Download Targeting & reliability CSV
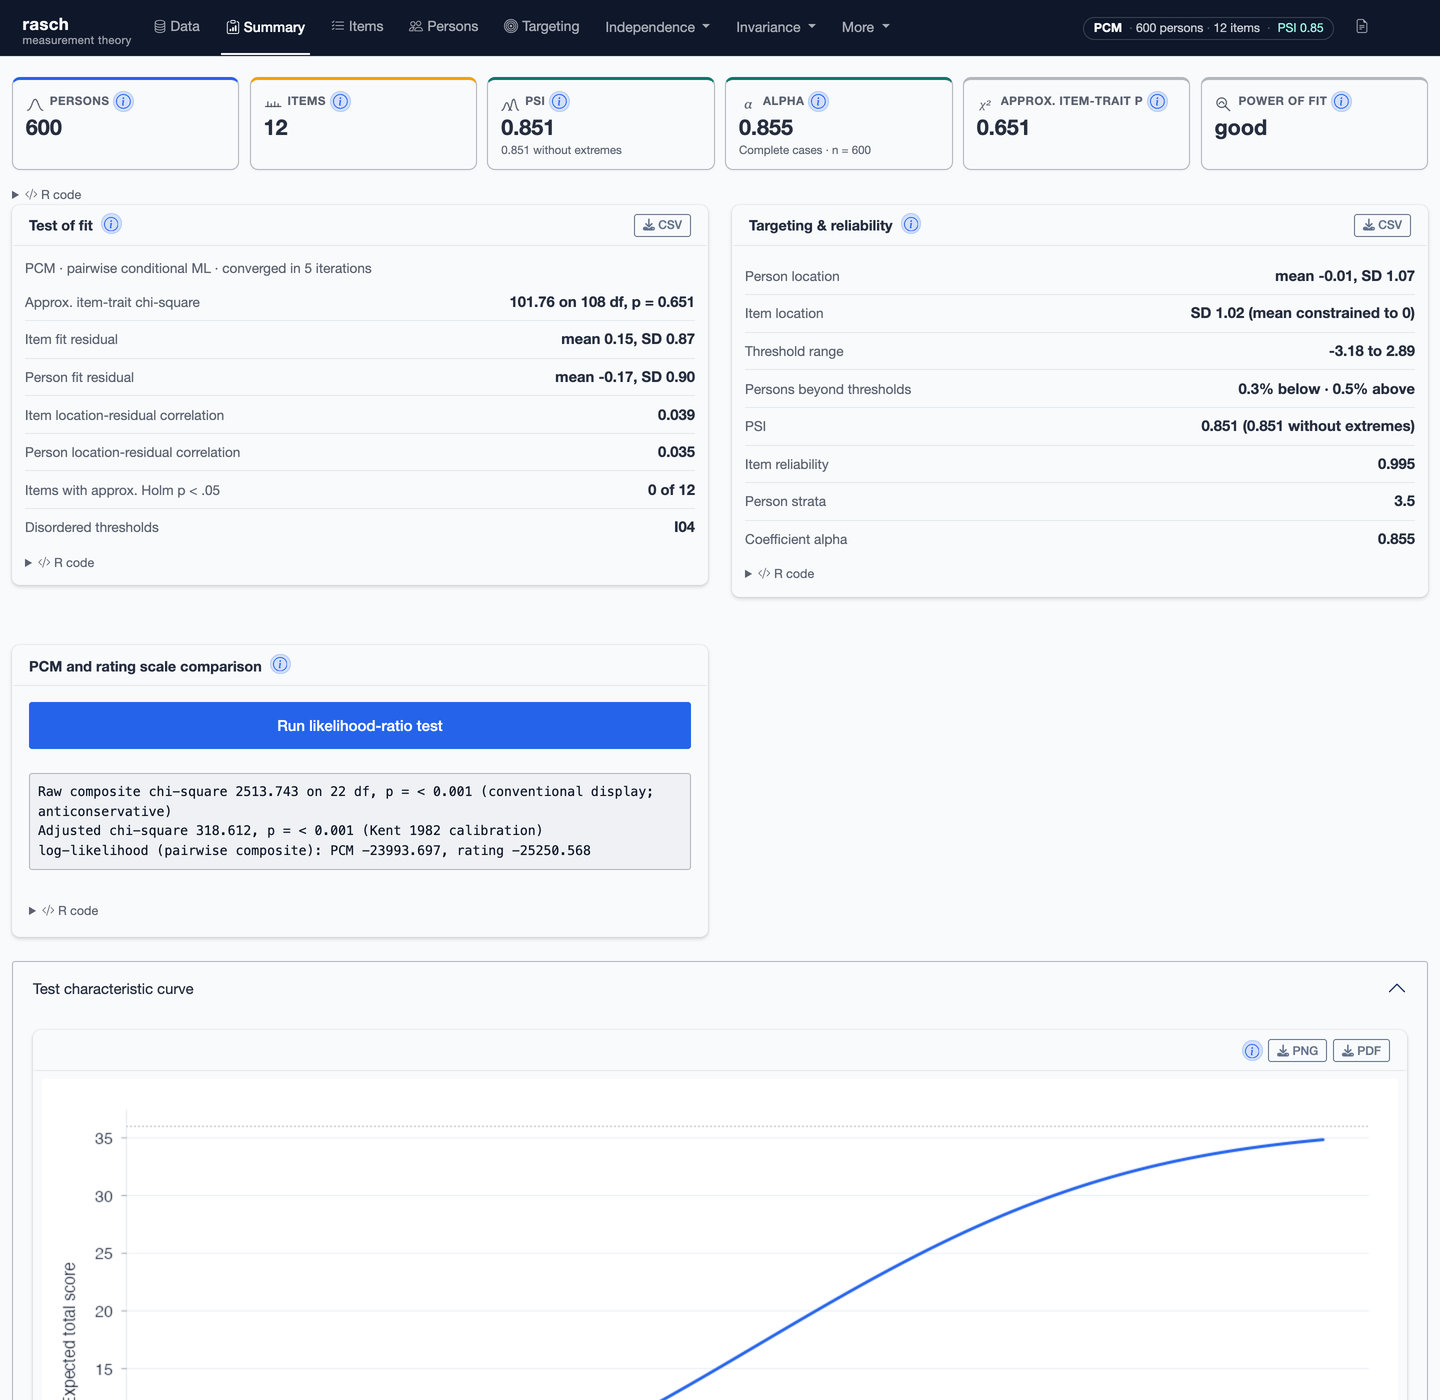This screenshot has height=1400, width=1440. point(1382,225)
